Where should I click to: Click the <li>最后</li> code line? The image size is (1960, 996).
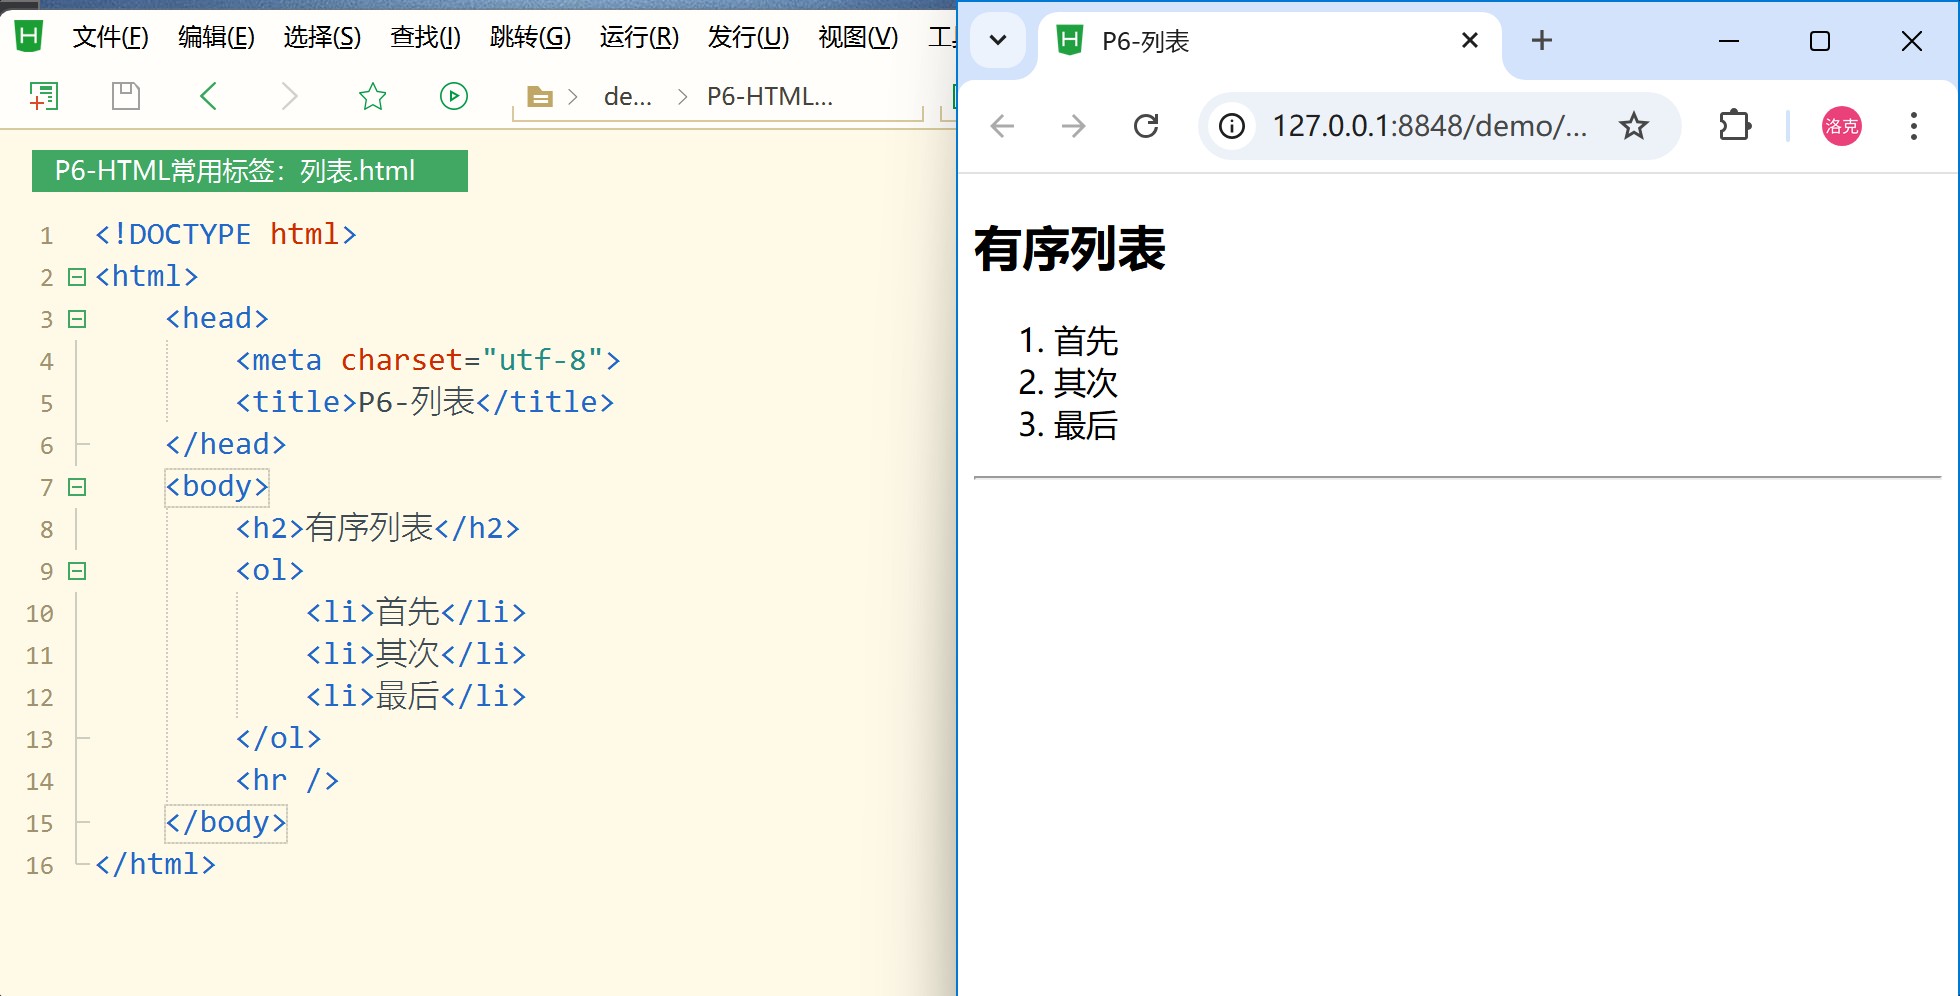pyautogui.click(x=416, y=696)
